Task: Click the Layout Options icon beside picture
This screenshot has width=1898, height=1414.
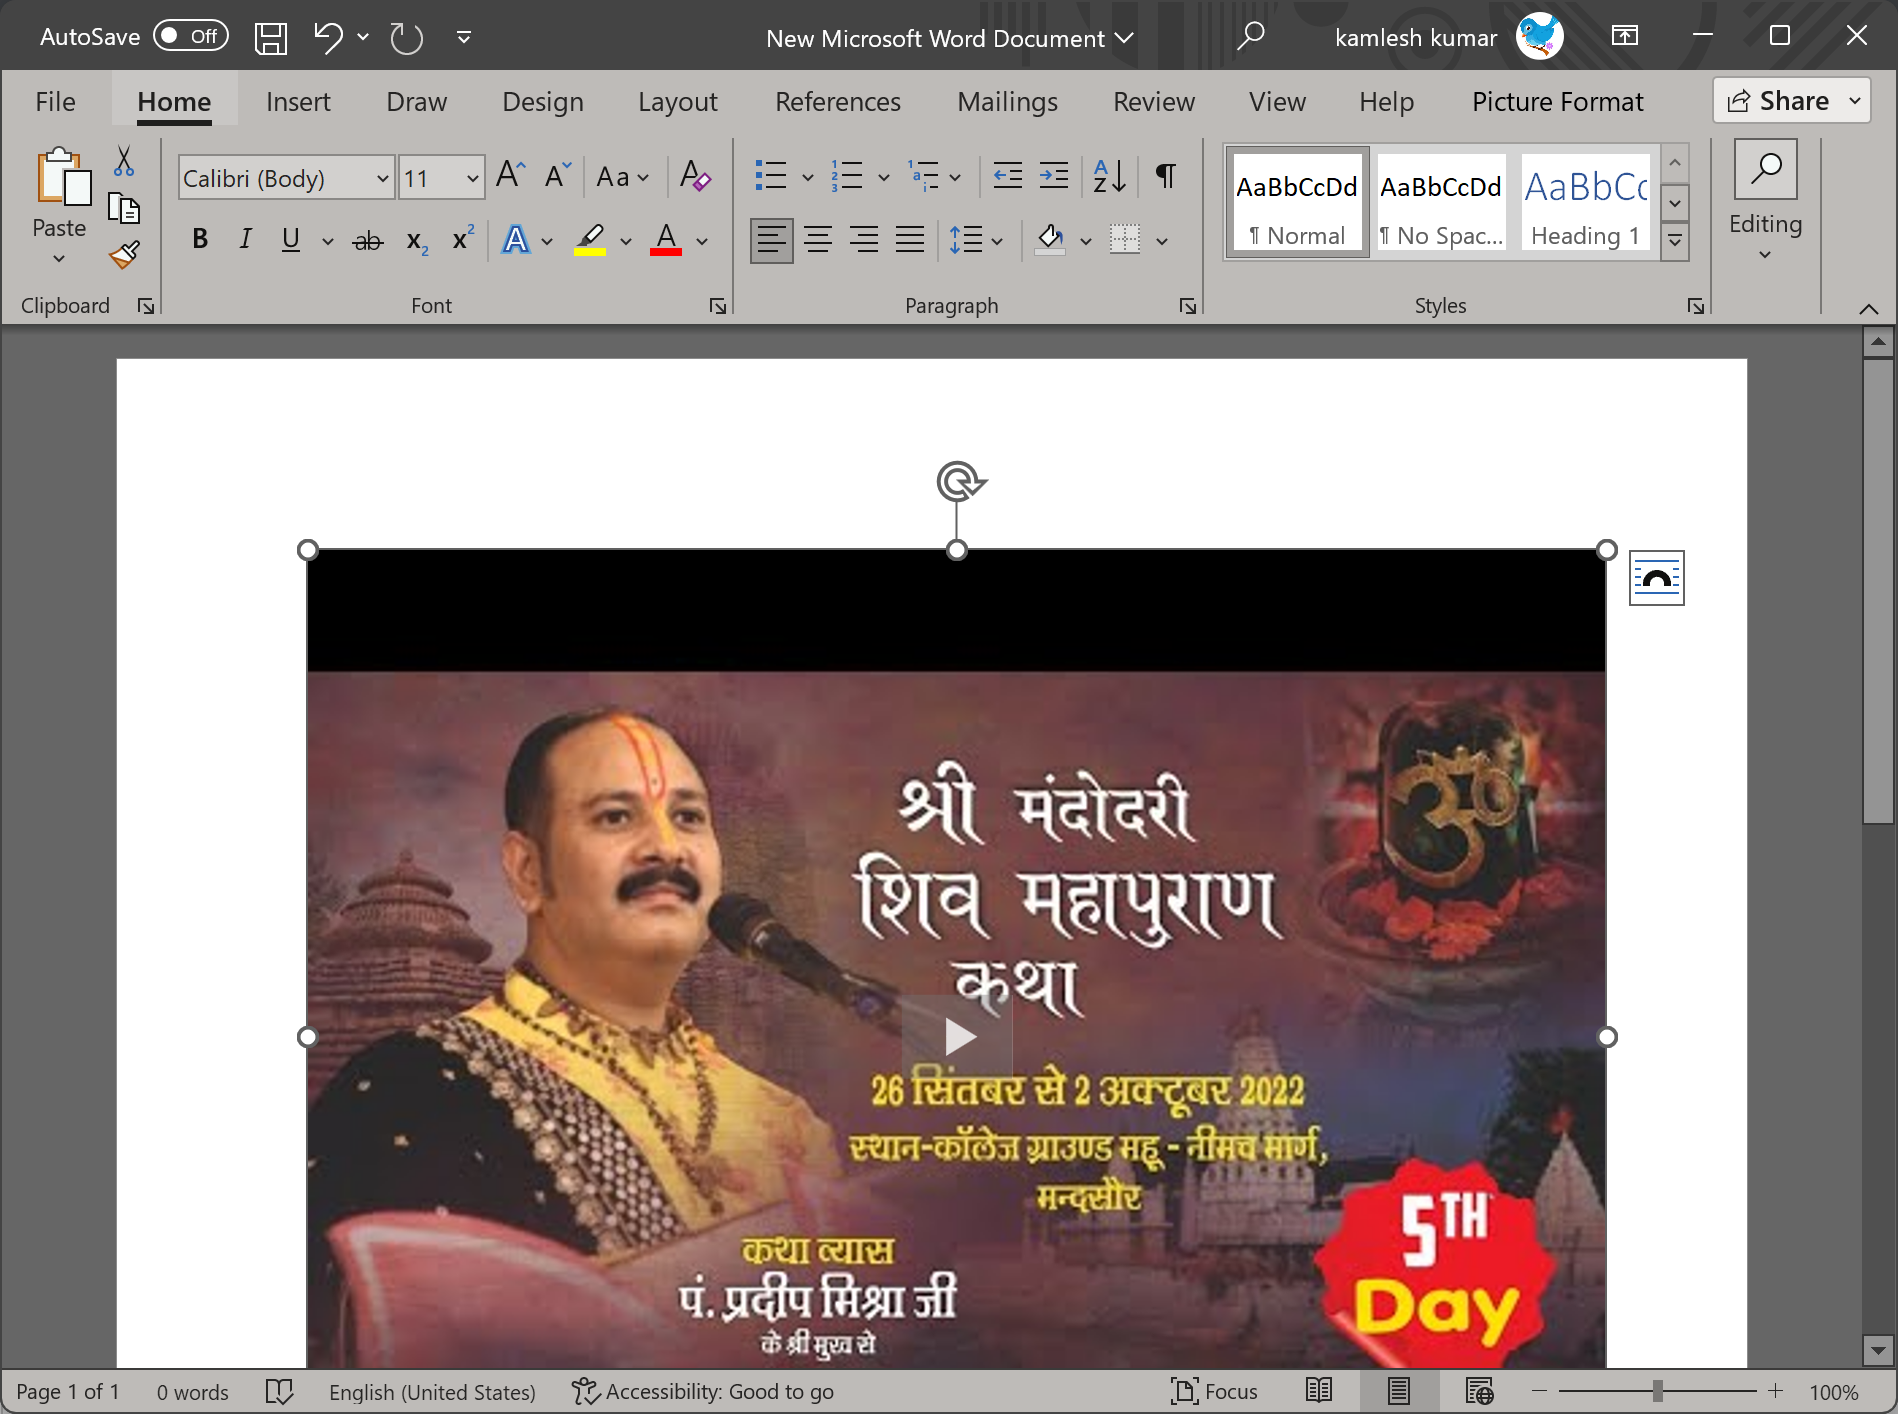Action: click(x=1656, y=578)
